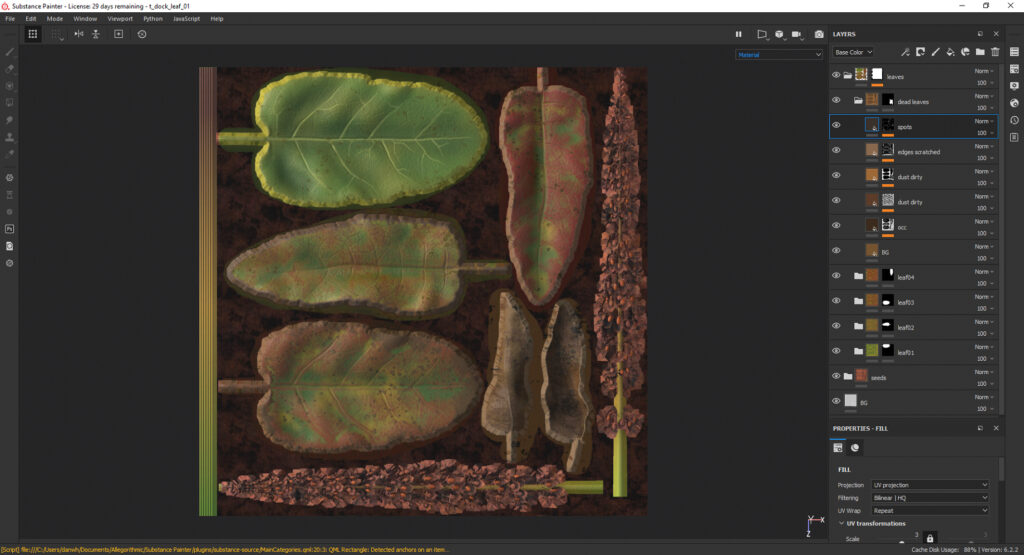Click the camera screenshot icon
This screenshot has width=1024, height=555.
tap(819, 34)
